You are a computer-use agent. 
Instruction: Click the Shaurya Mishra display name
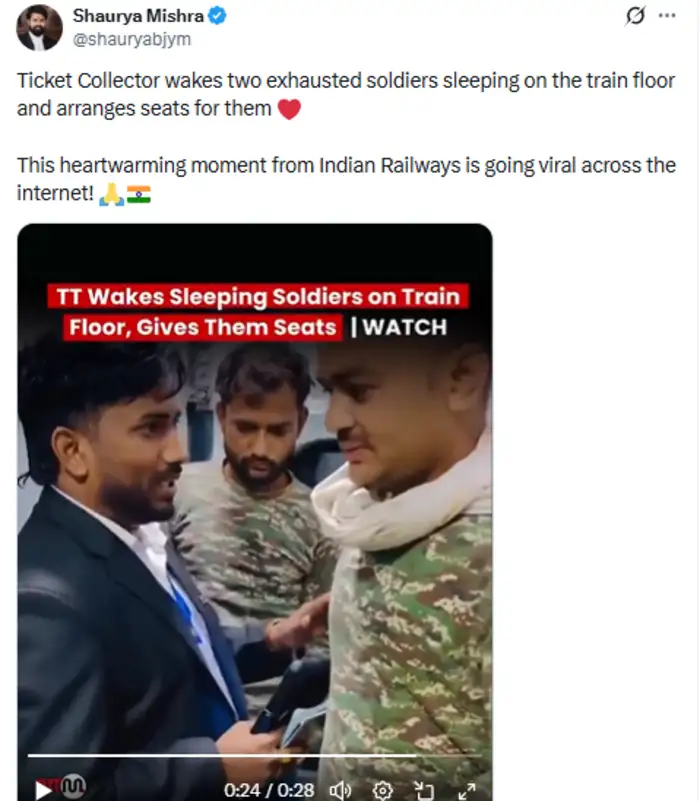(138, 16)
